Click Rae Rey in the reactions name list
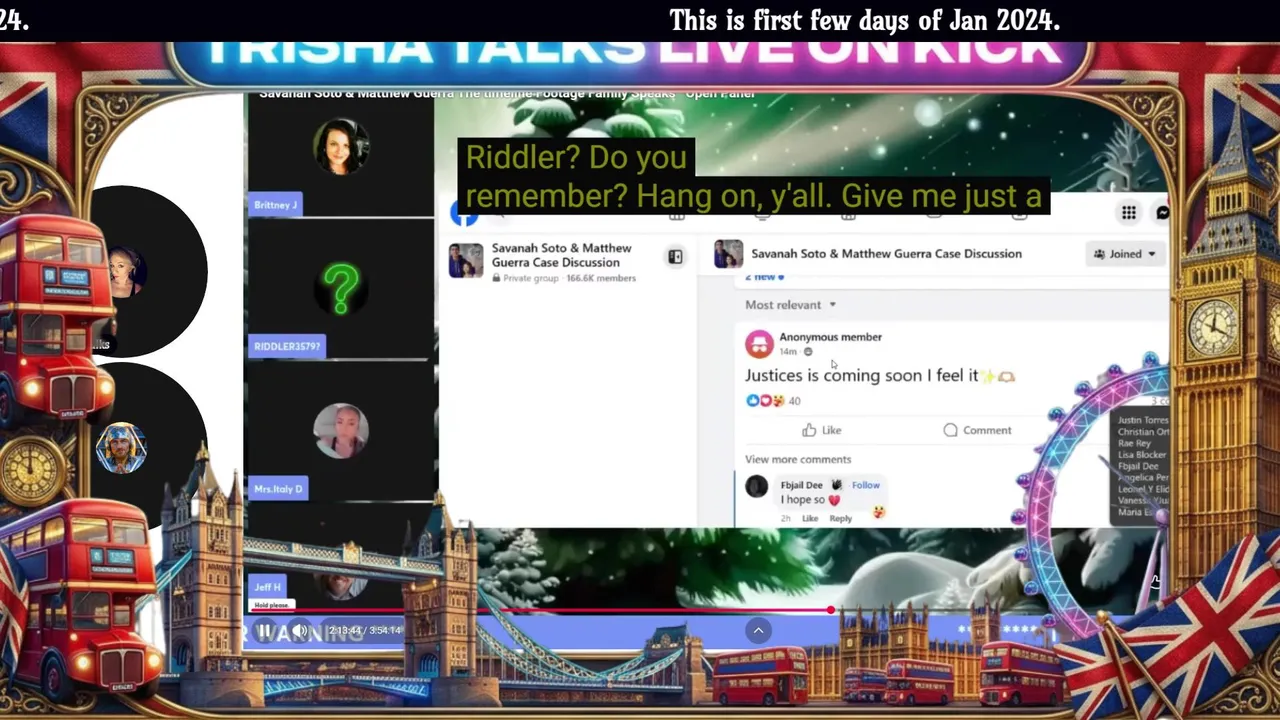The height and width of the screenshot is (720, 1280). coord(1134,443)
